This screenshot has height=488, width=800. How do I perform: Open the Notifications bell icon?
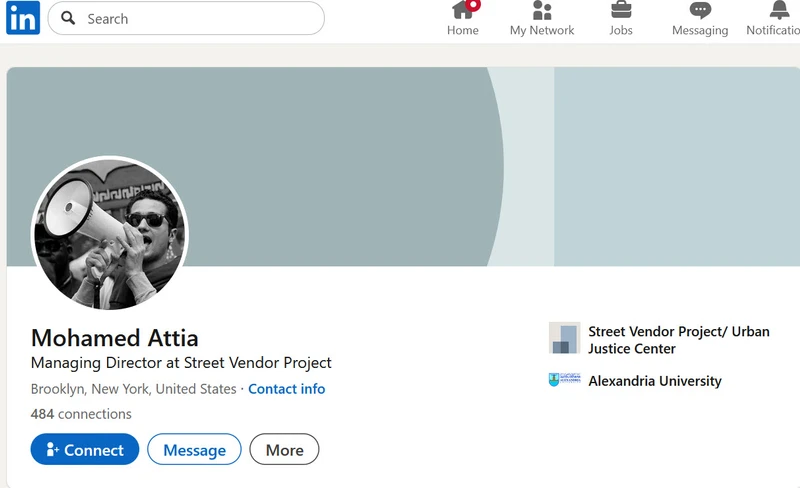click(x=779, y=10)
